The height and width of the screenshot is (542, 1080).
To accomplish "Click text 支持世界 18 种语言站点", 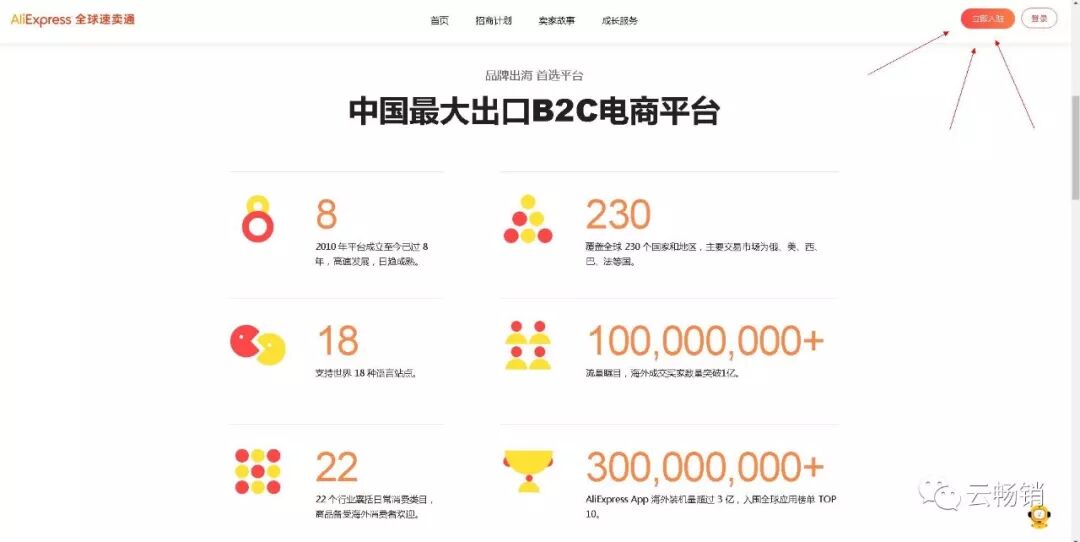I will [x=366, y=374].
